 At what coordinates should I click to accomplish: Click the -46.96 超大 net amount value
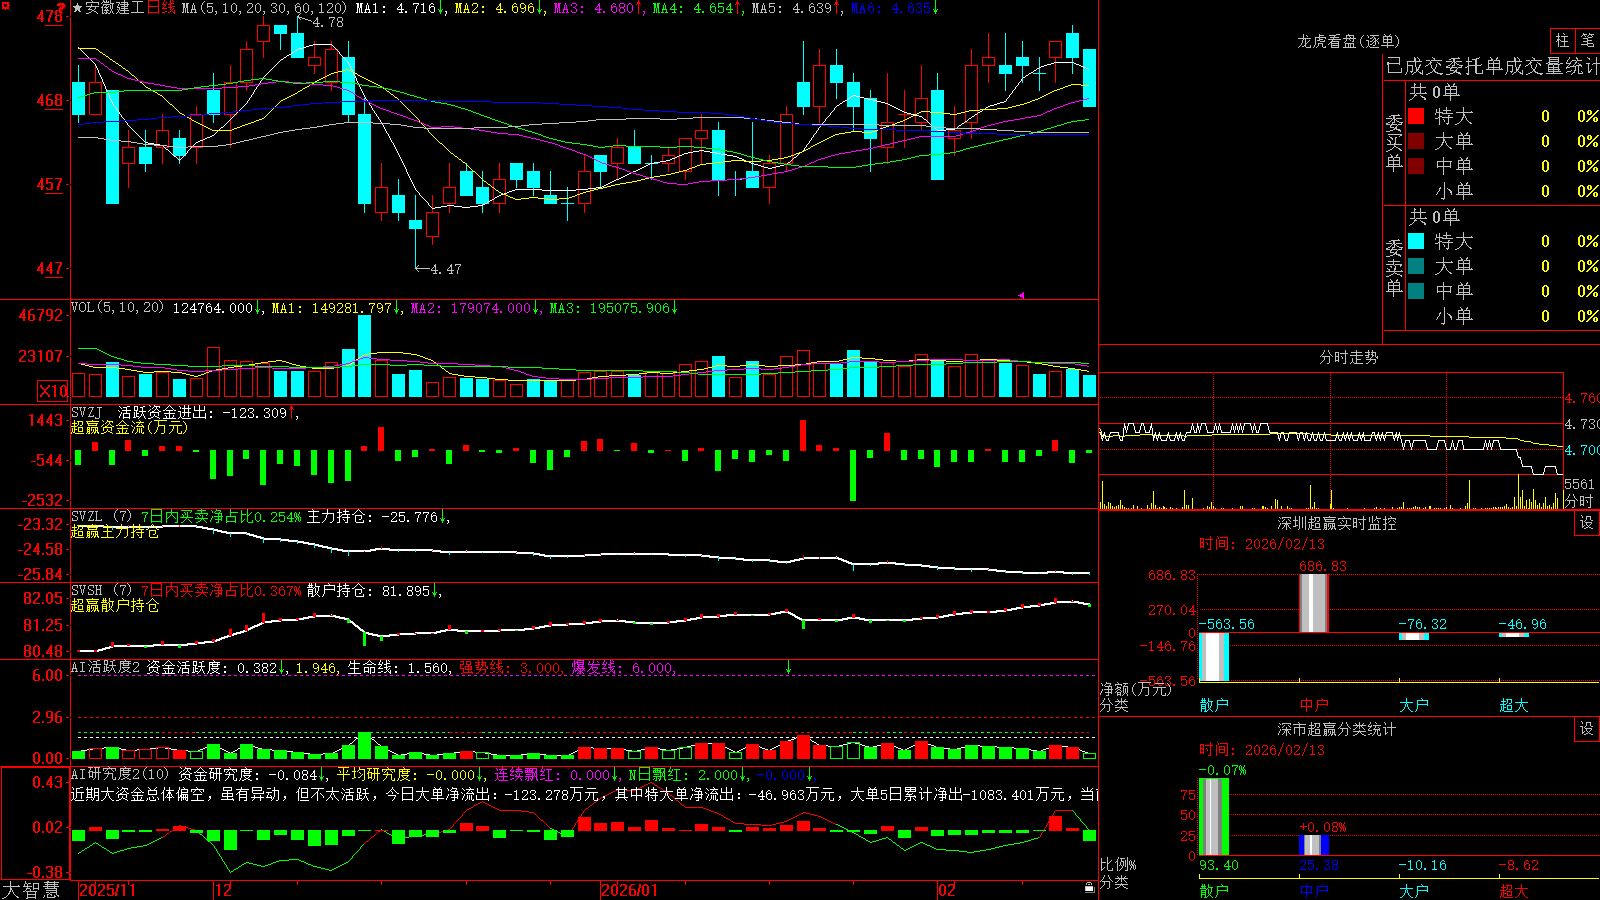[x=1522, y=624]
